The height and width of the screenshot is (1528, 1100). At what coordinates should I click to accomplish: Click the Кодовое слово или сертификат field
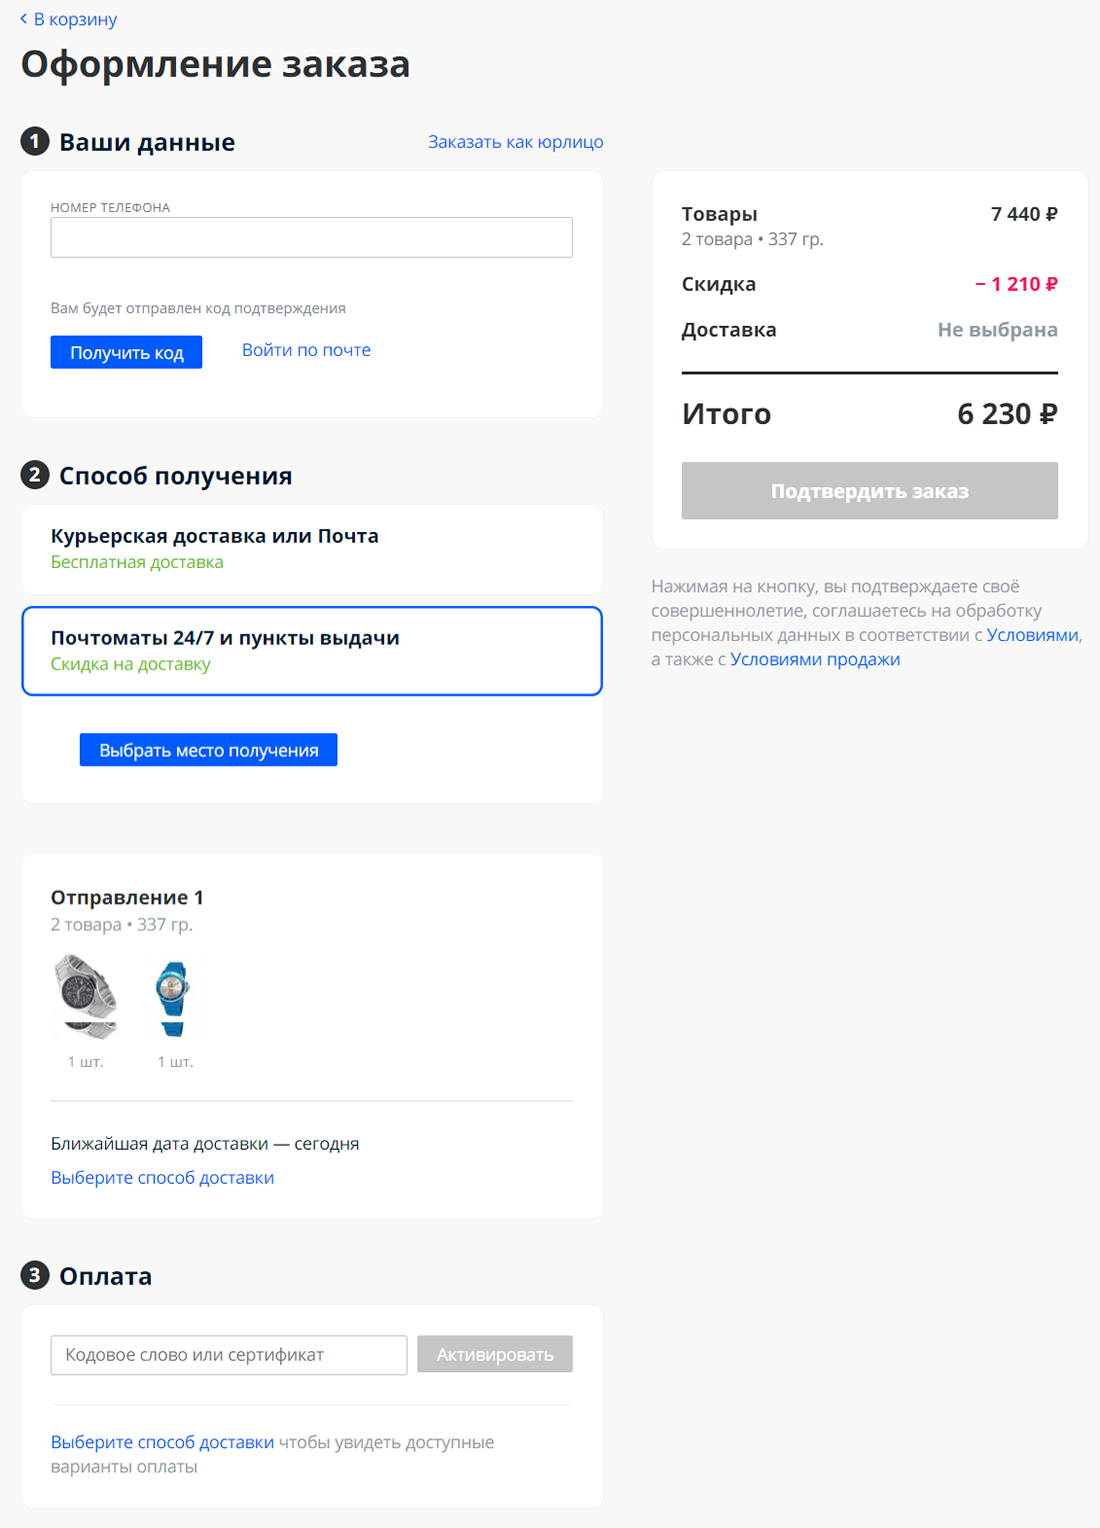click(228, 1355)
